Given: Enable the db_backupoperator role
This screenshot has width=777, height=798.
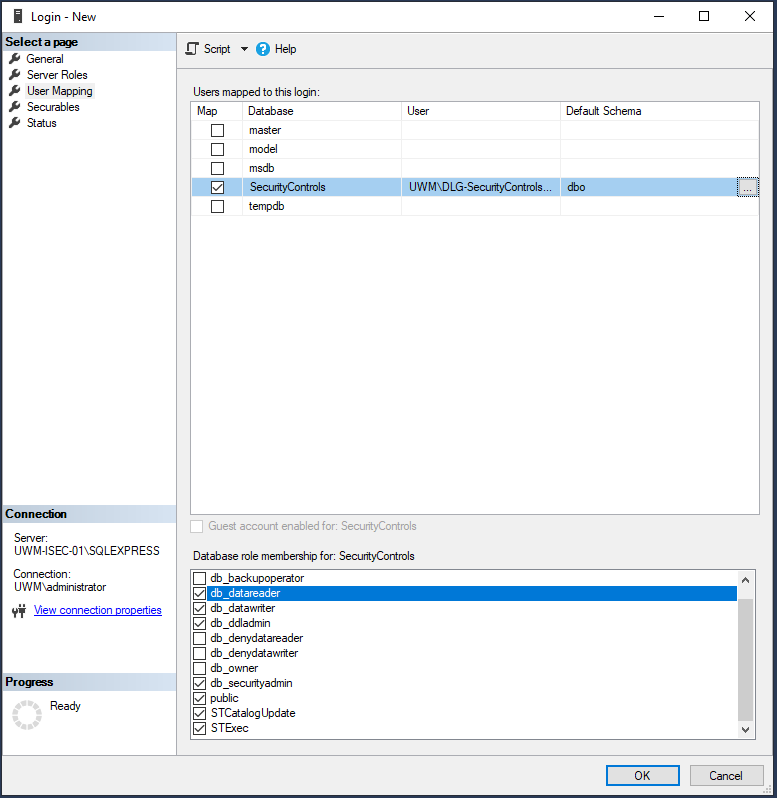Looking at the screenshot, I should pos(199,578).
